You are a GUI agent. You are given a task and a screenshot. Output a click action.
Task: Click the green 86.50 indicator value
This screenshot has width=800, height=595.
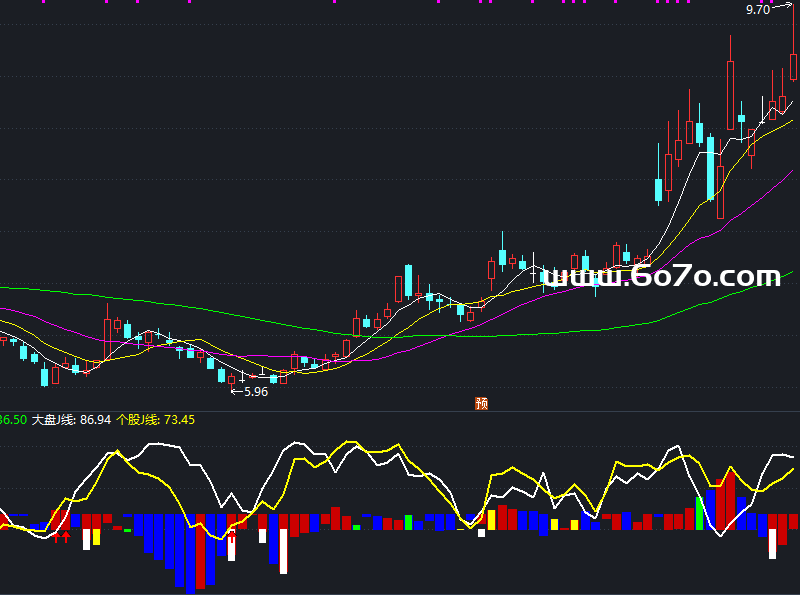point(12,420)
